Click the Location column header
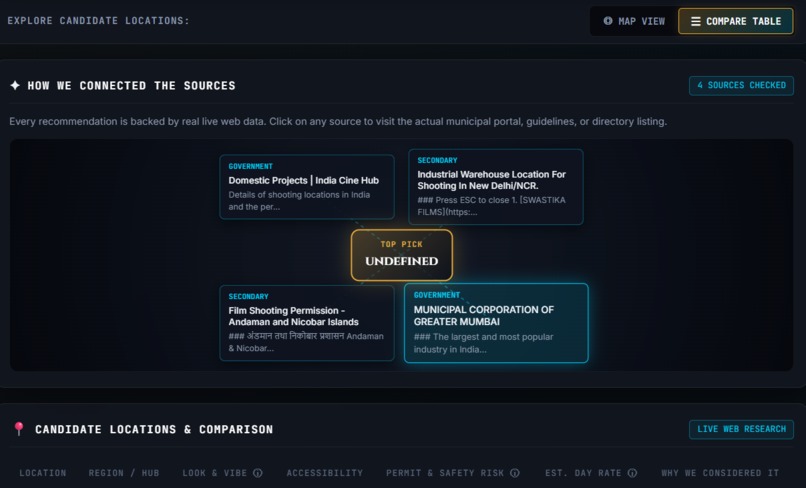The image size is (806, 488). tap(43, 473)
